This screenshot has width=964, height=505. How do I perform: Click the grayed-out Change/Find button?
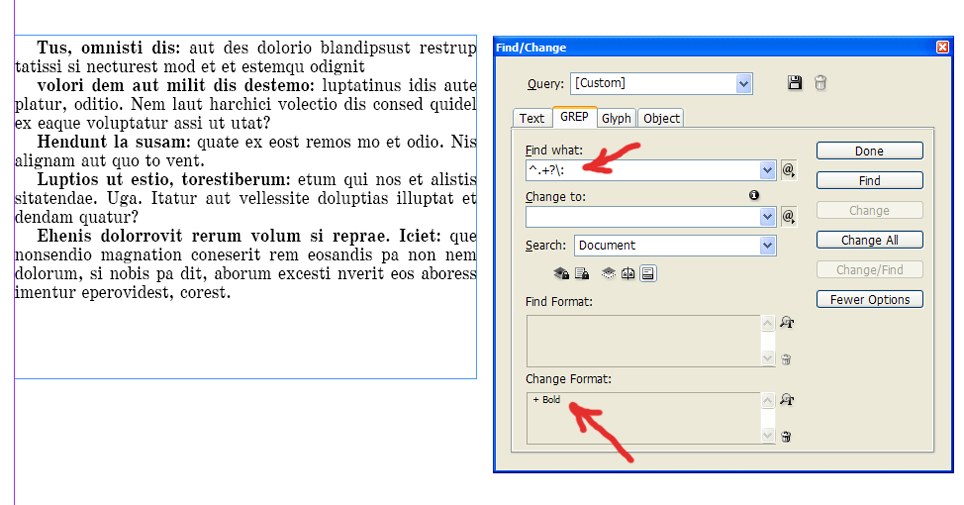pos(869,269)
